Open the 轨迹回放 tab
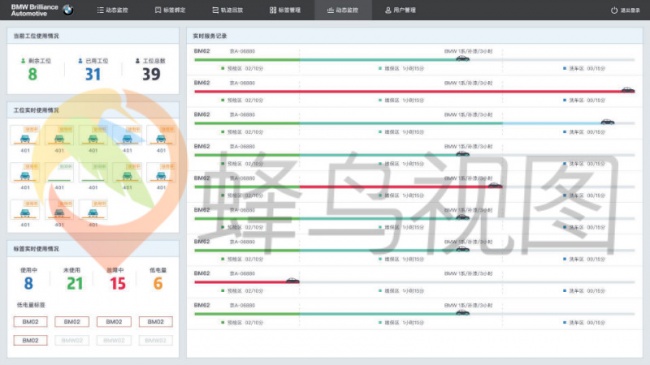Image resolution: width=650 pixels, height=365 pixels. [228, 10]
